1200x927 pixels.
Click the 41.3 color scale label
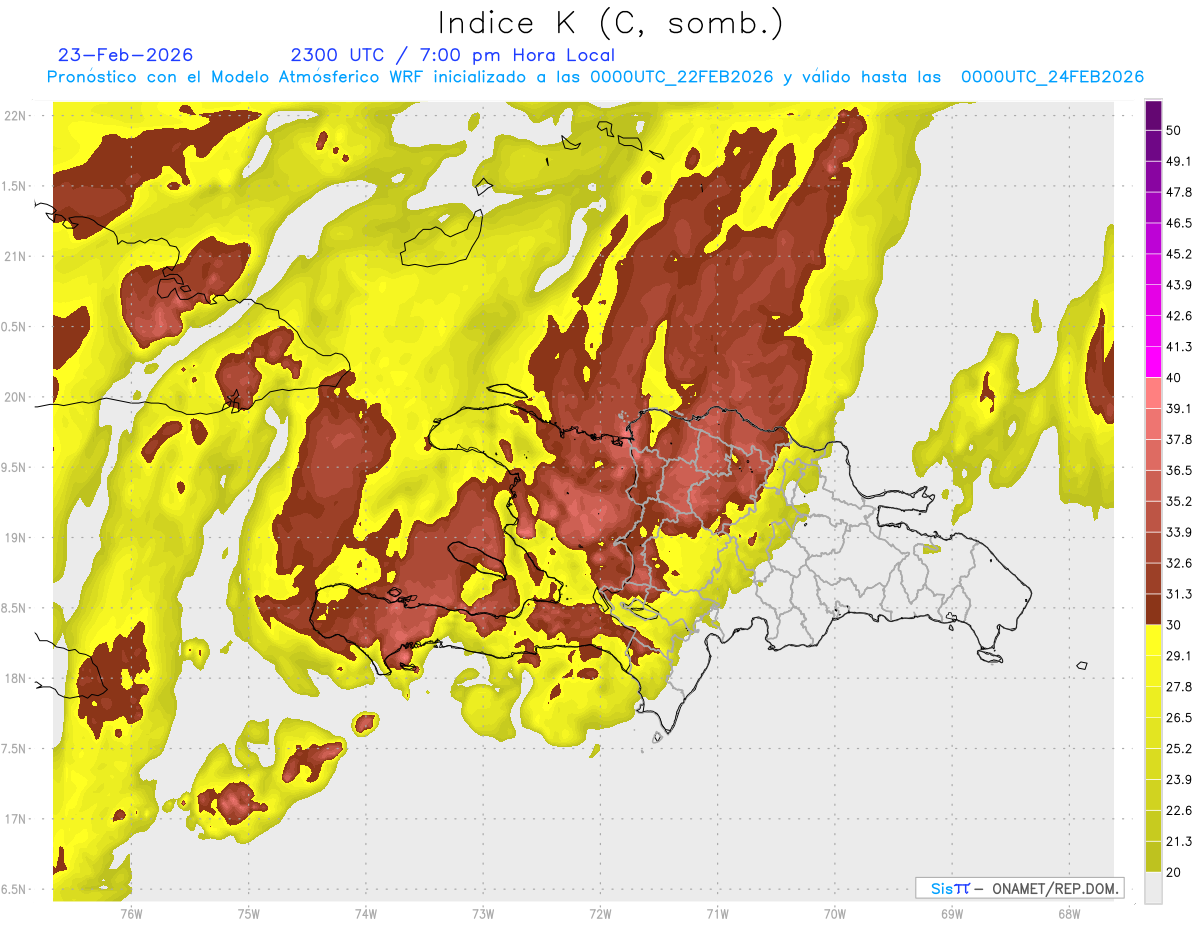pyautogui.click(x=1179, y=347)
